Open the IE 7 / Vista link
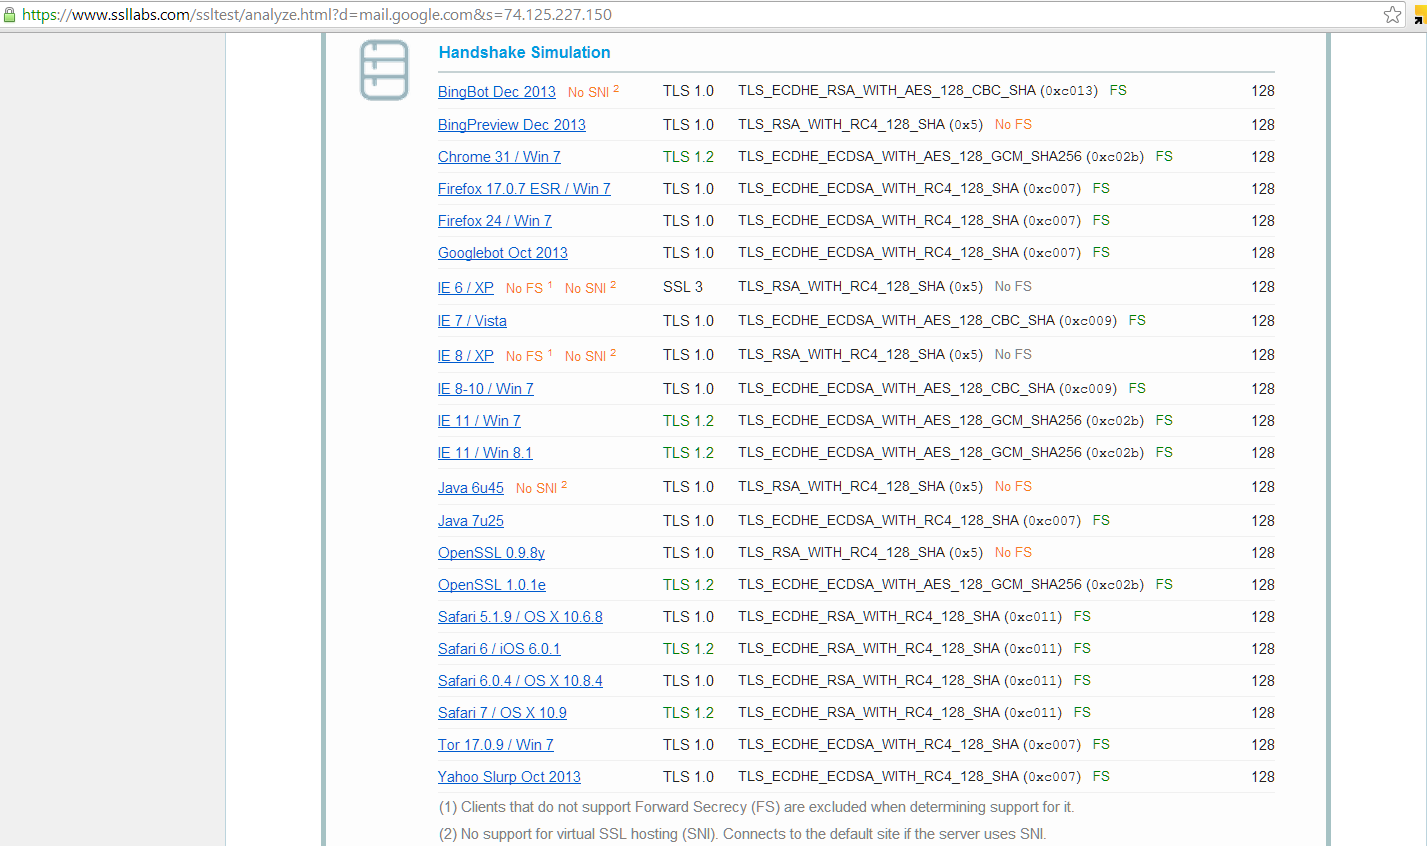The width and height of the screenshot is (1427, 846). (x=472, y=321)
